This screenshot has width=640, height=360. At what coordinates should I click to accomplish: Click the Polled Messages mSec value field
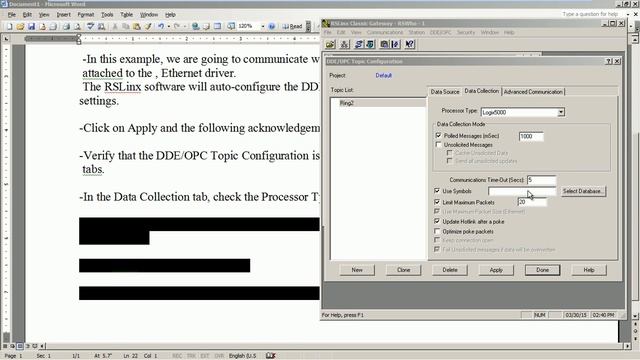(x=531, y=136)
